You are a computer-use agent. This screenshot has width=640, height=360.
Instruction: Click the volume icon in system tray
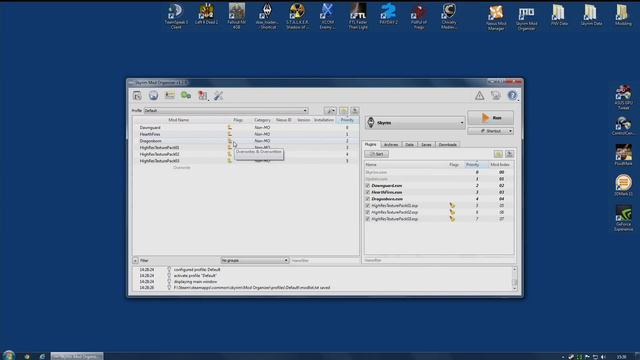point(603,357)
